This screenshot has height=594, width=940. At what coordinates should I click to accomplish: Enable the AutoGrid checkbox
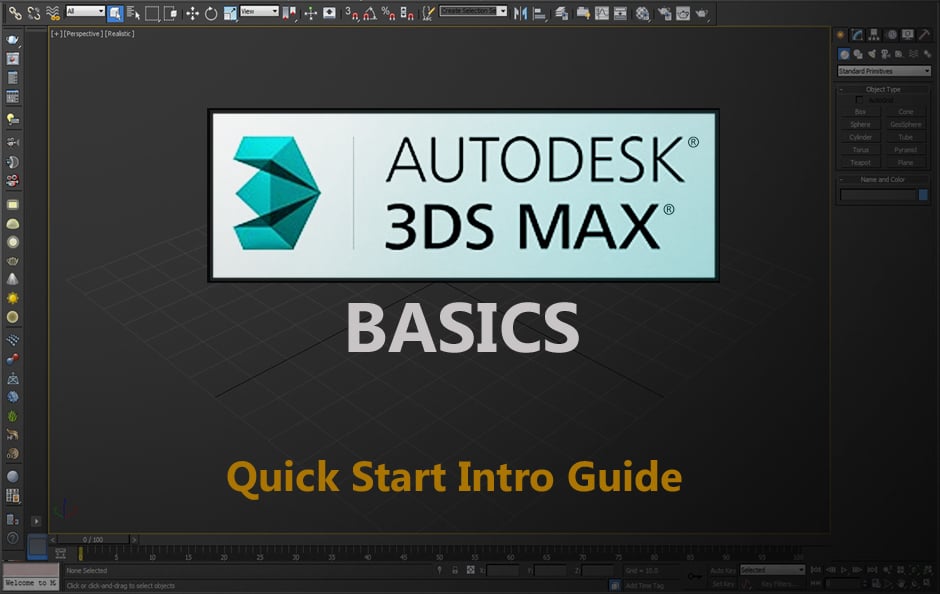859,100
